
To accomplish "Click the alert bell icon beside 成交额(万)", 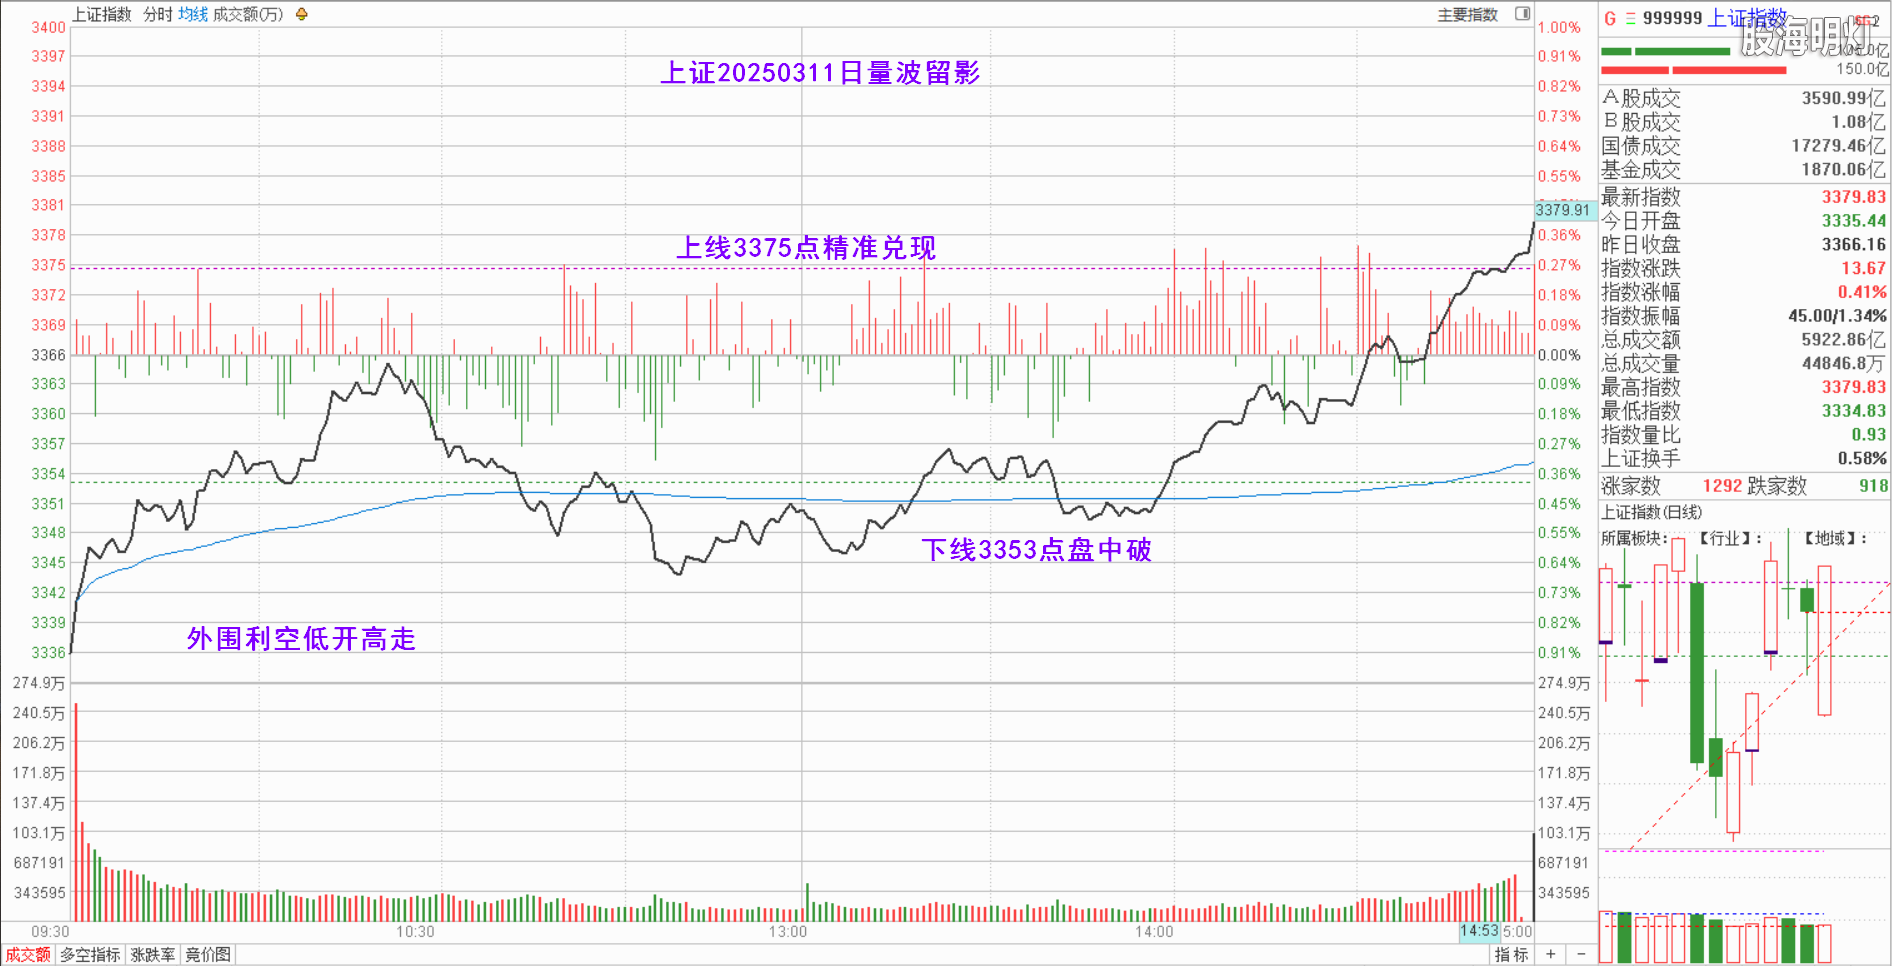I will (x=301, y=14).
